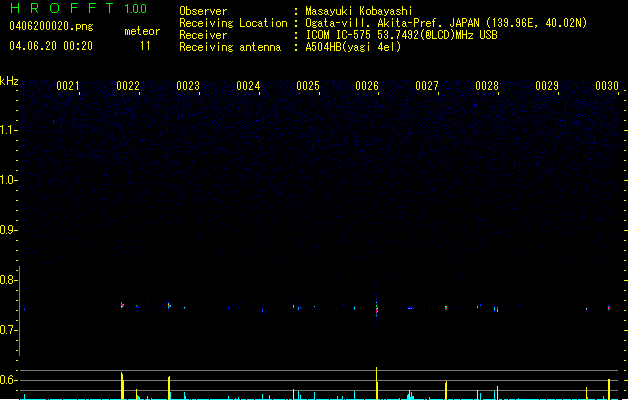Click the 0.6 kHz axis label
This screenshot has width=629, height=400.
pos(9,380)
